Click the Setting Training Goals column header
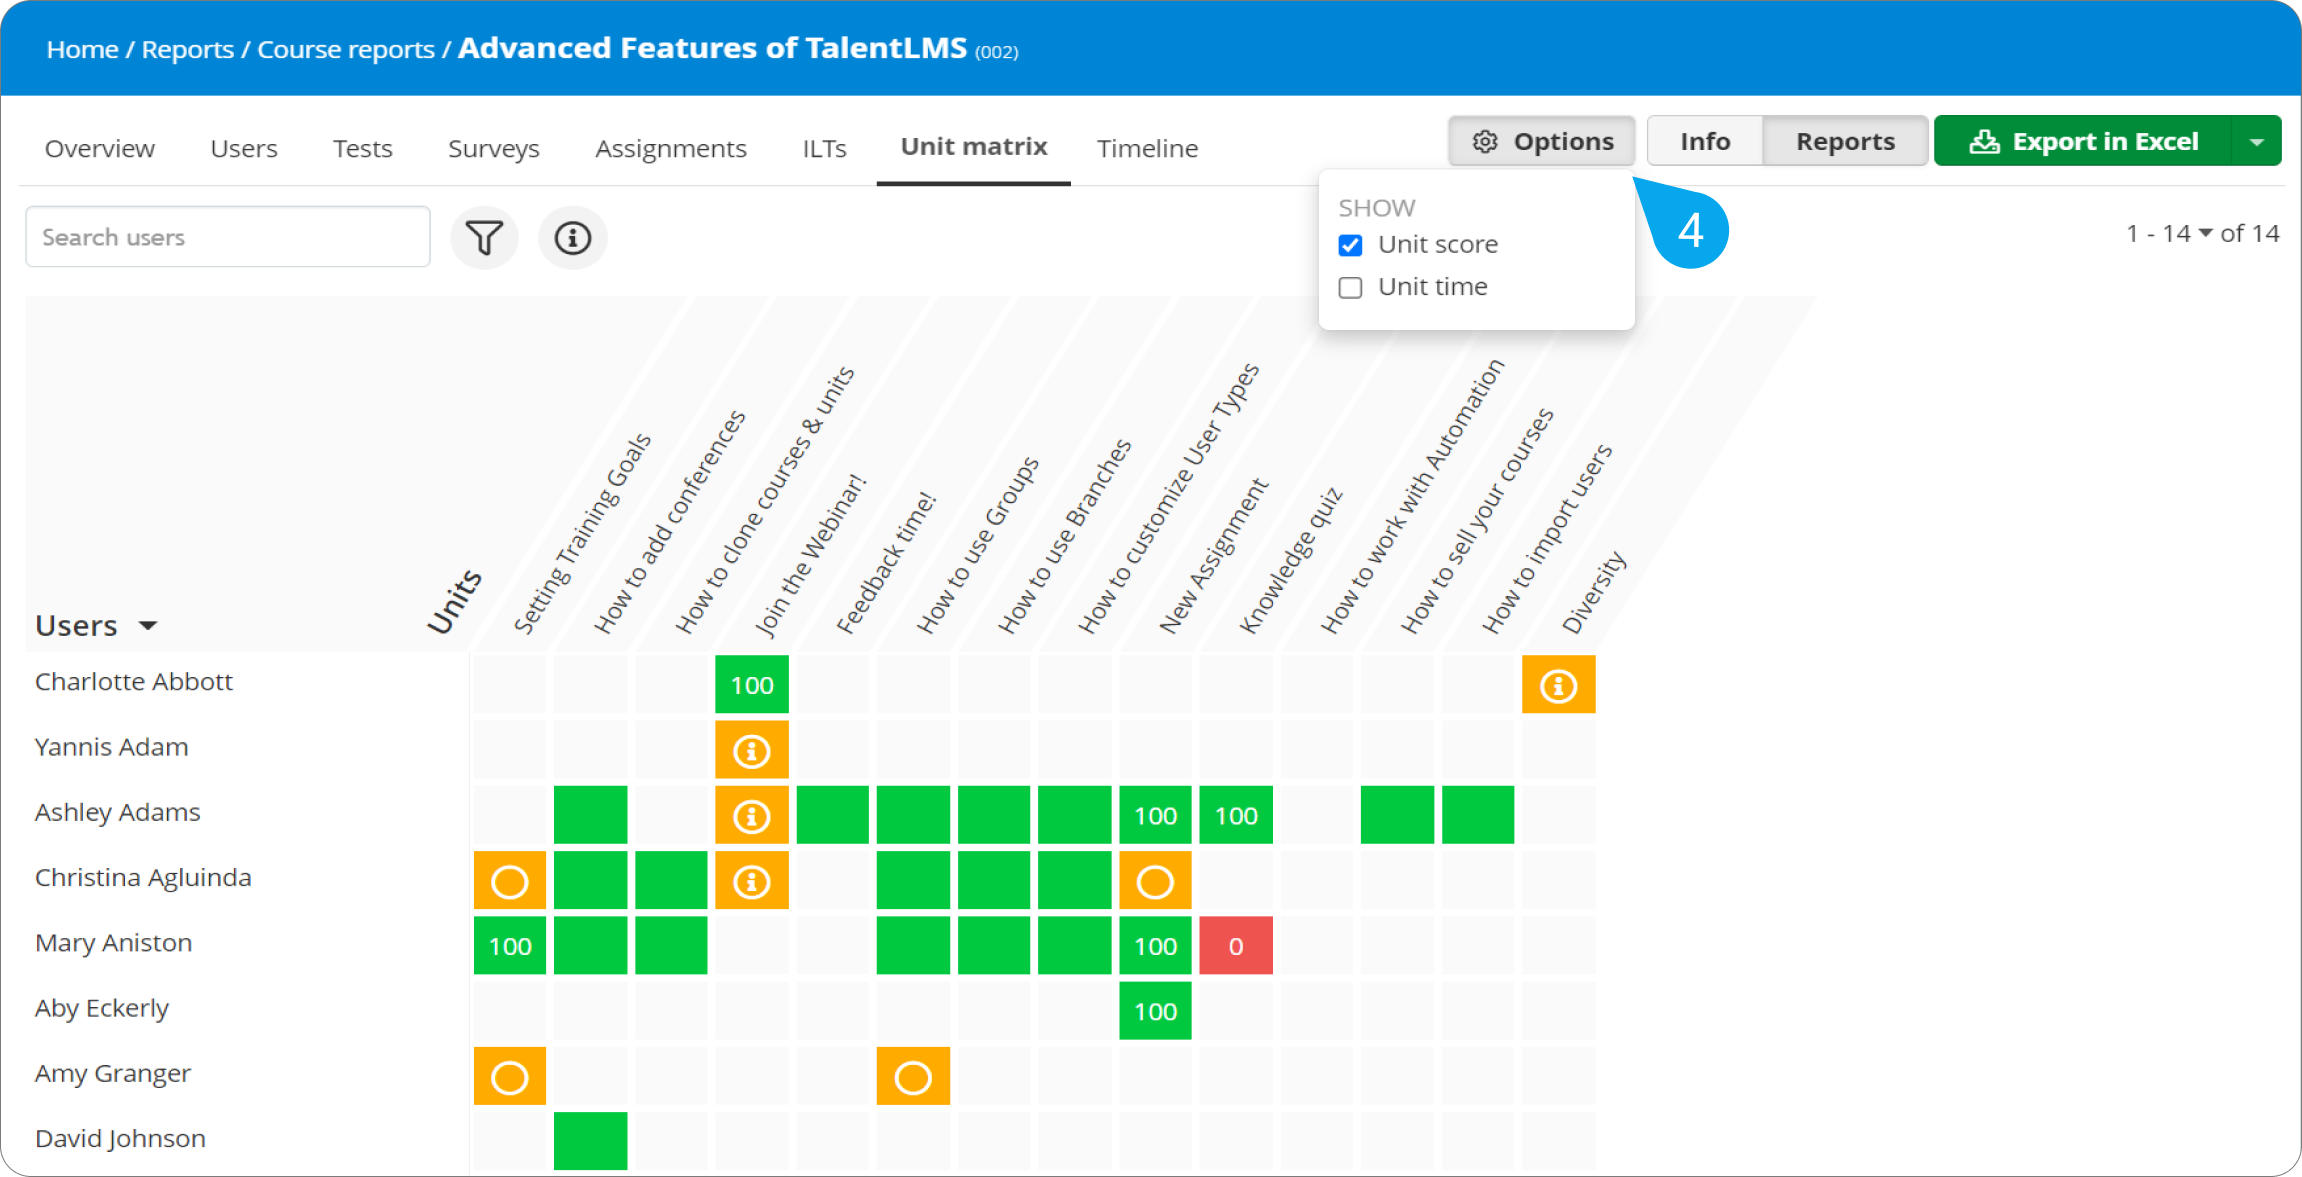The height and width of the screenshot is (1177, 2302). (582, 534)
